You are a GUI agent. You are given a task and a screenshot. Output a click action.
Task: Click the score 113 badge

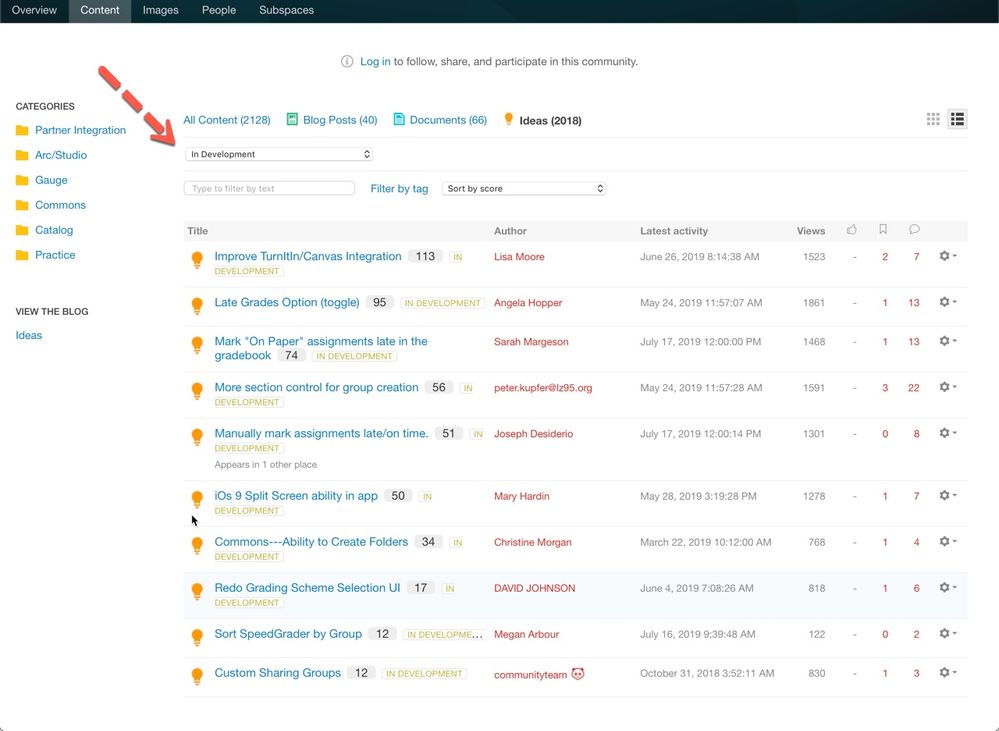click(x=425, y=256)
